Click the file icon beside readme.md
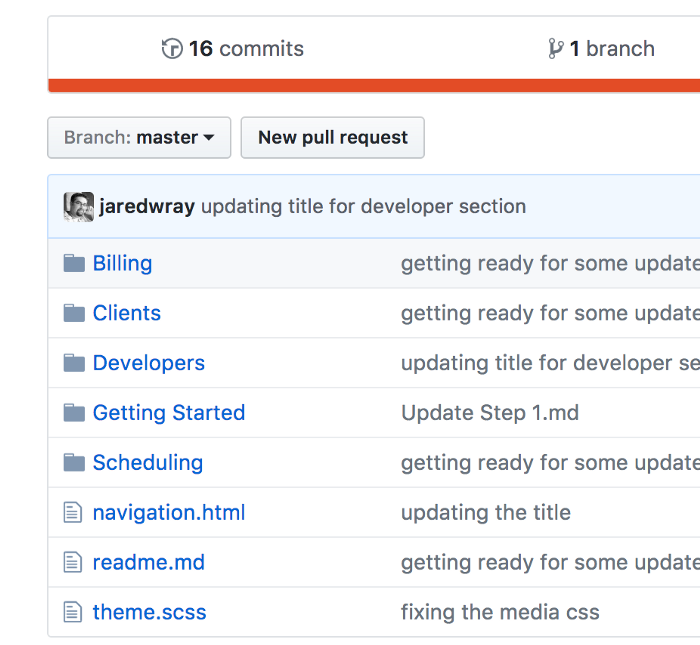The image size is (700, 645). (x=73, y=563)
